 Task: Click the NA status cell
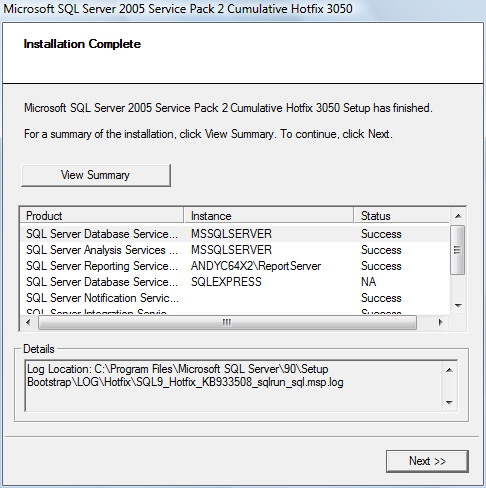click(368, 282)
